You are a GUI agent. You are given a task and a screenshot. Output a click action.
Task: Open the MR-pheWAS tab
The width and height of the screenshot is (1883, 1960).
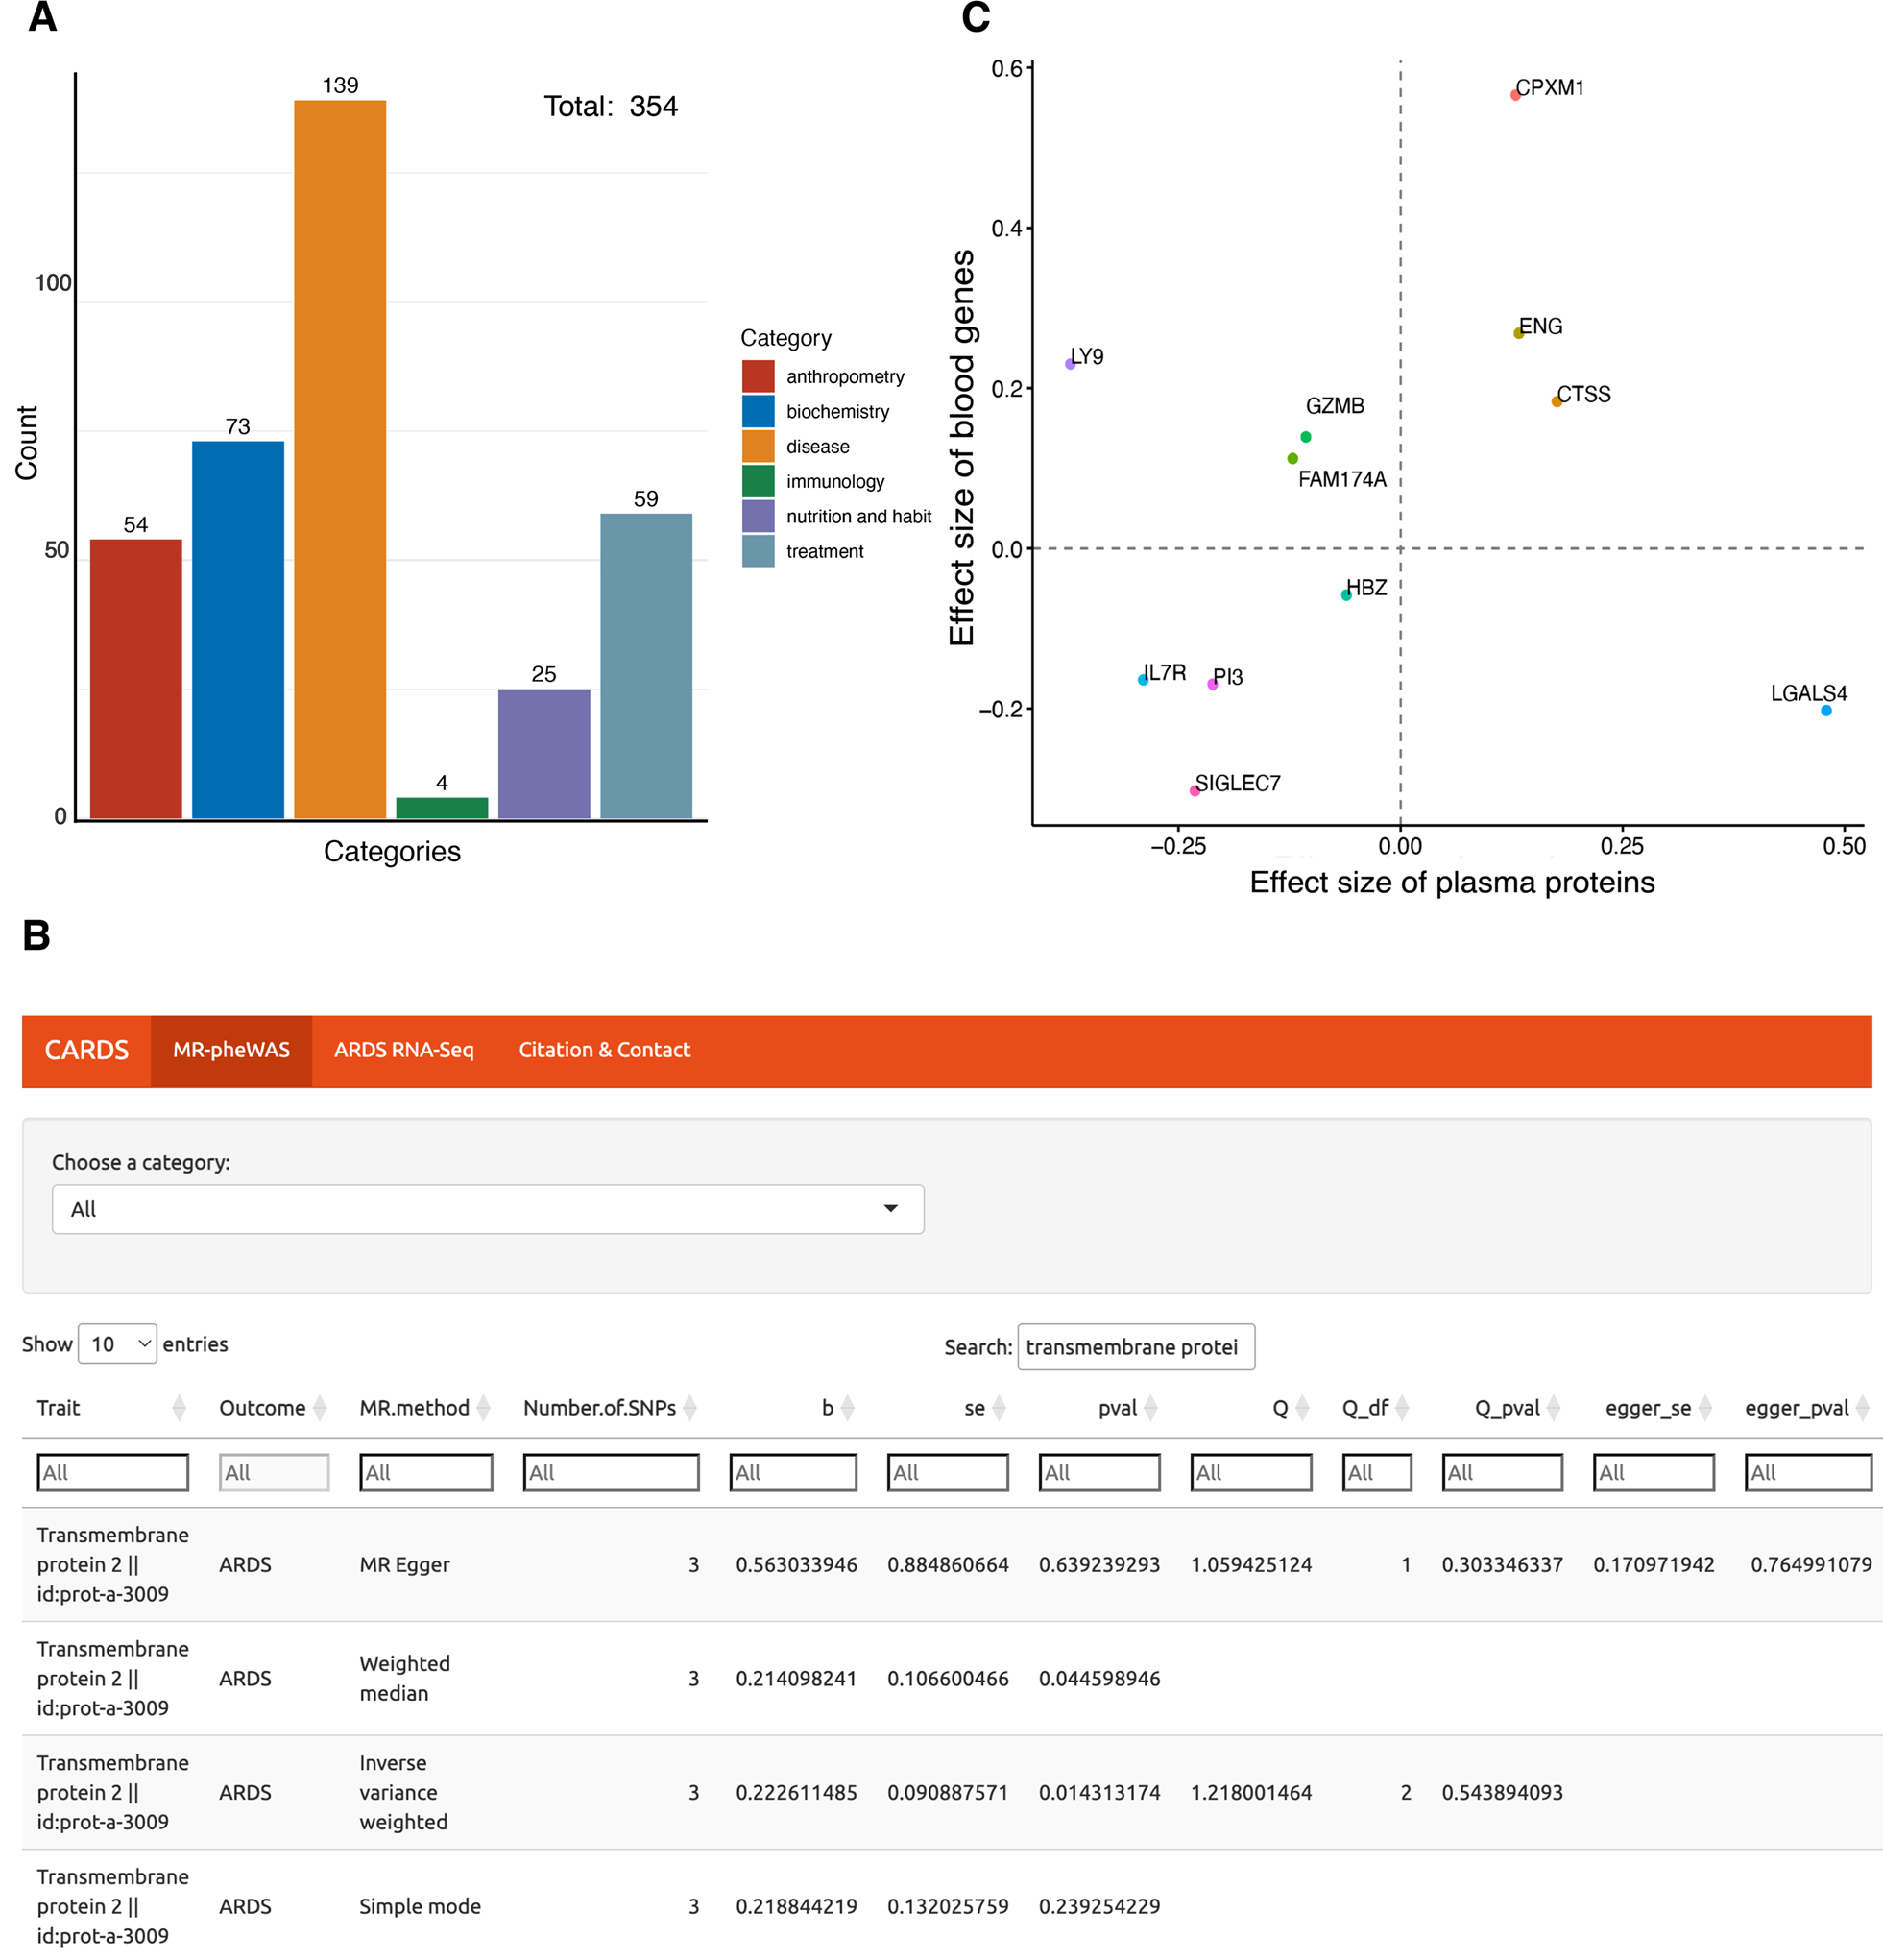(231, 1050)
